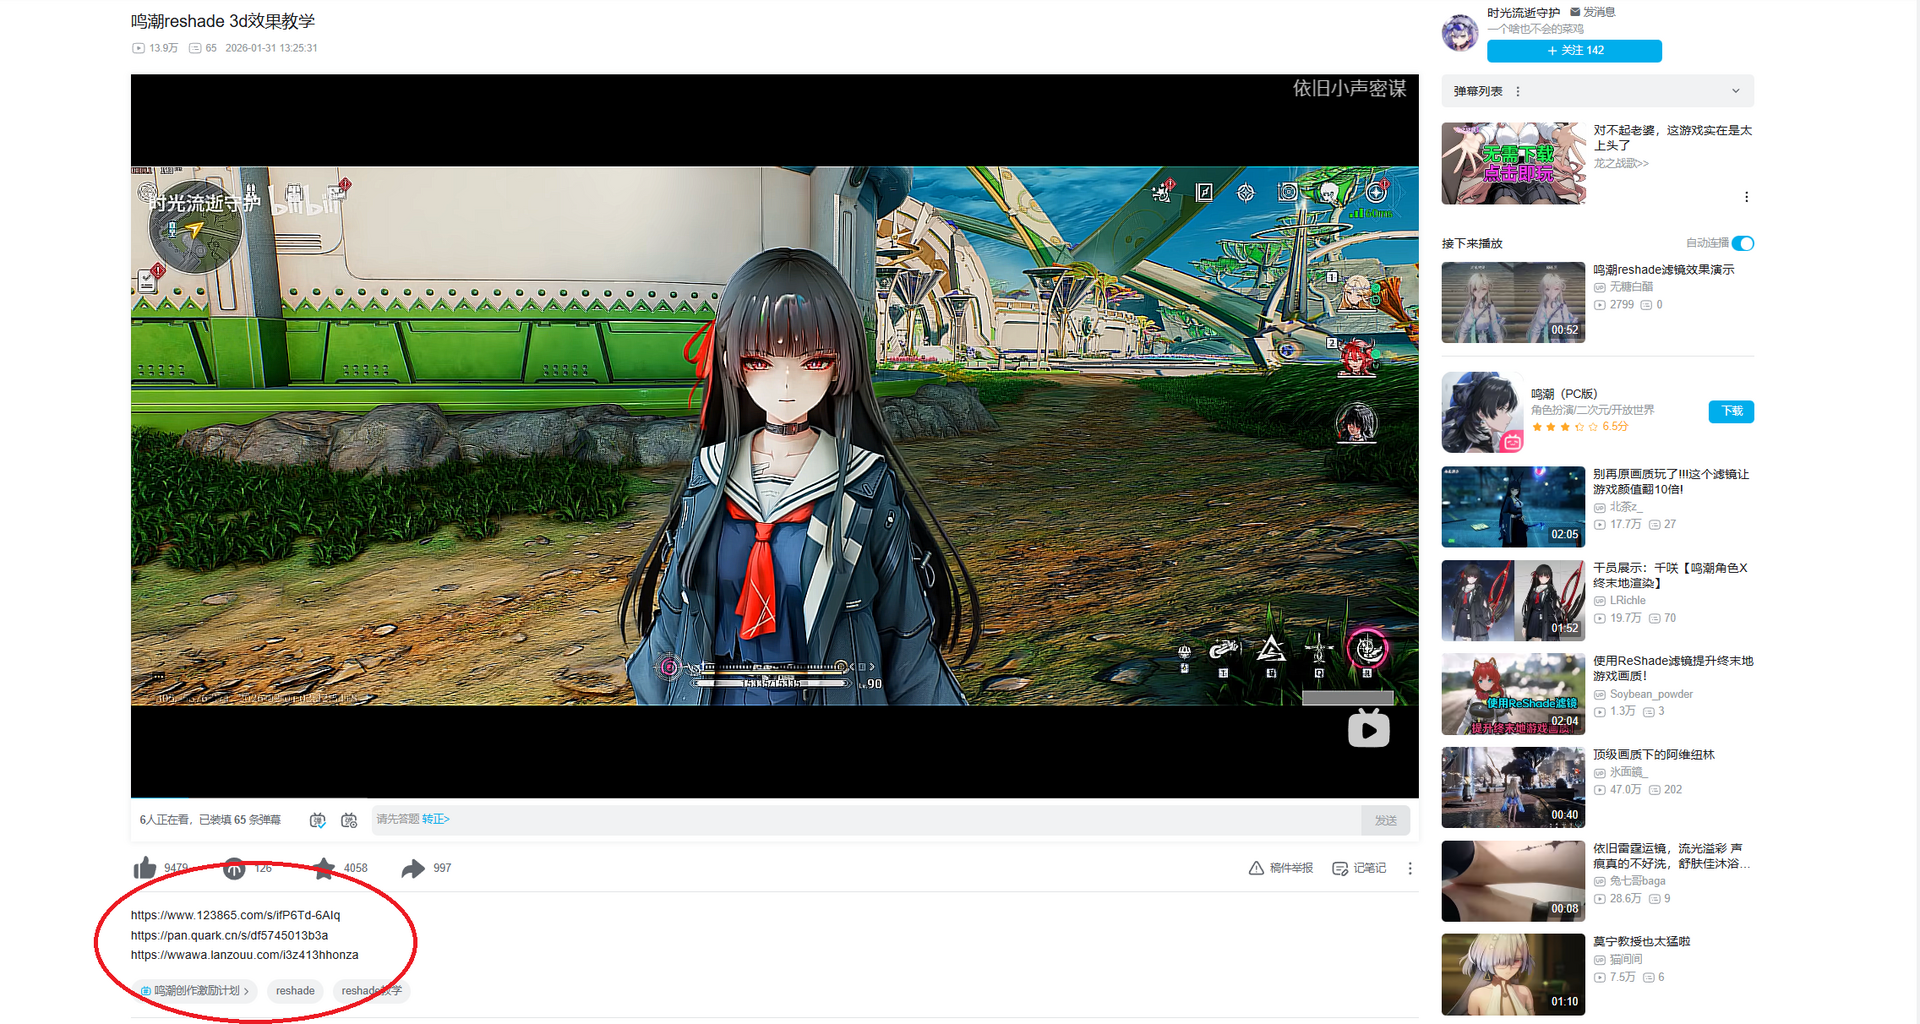Open thumbnail of 顶级画质下的阿维纽林 video
The height and width of the screenshot is (1024, 1920).
click(1513, 787)
